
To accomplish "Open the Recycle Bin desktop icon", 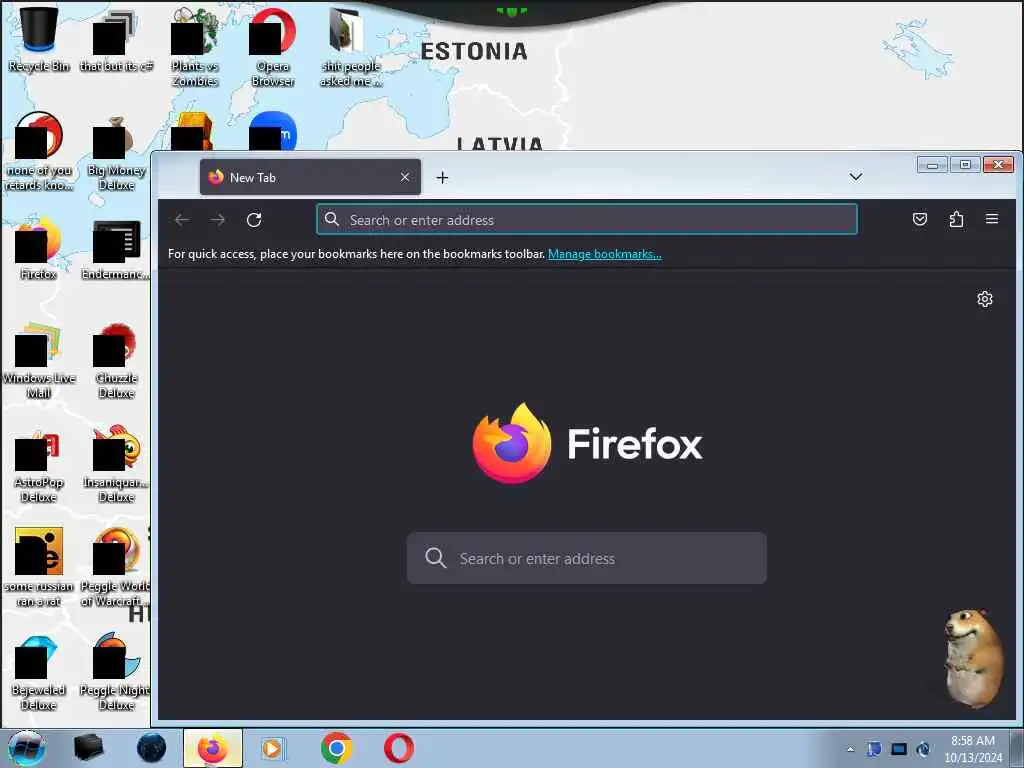I will pyautogui.click(x=39, y=39).
